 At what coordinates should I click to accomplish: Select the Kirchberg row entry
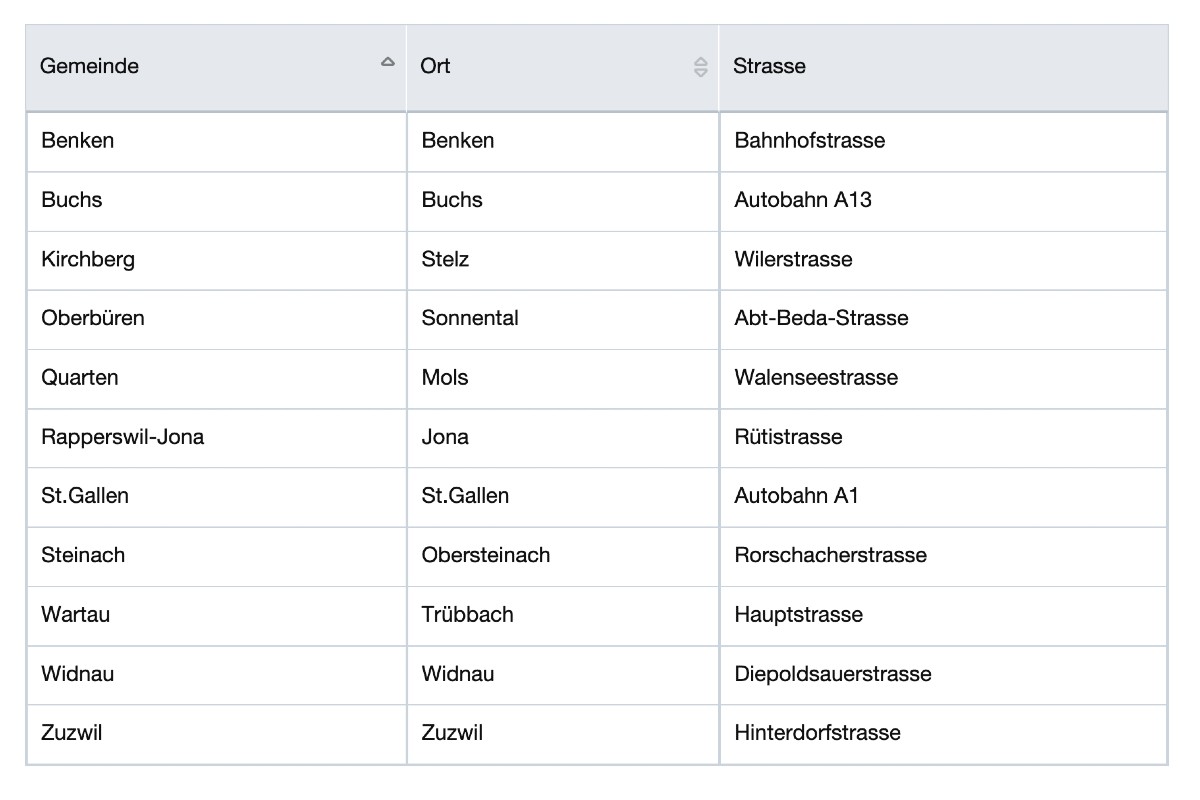[x=88, y=259]
